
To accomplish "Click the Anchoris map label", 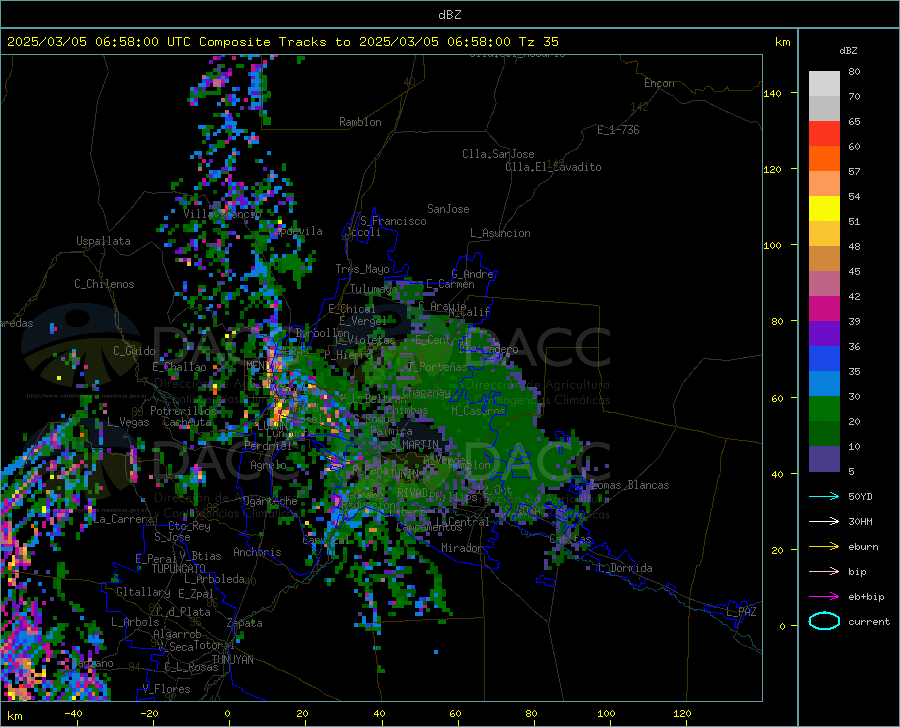I will point(257,552).
